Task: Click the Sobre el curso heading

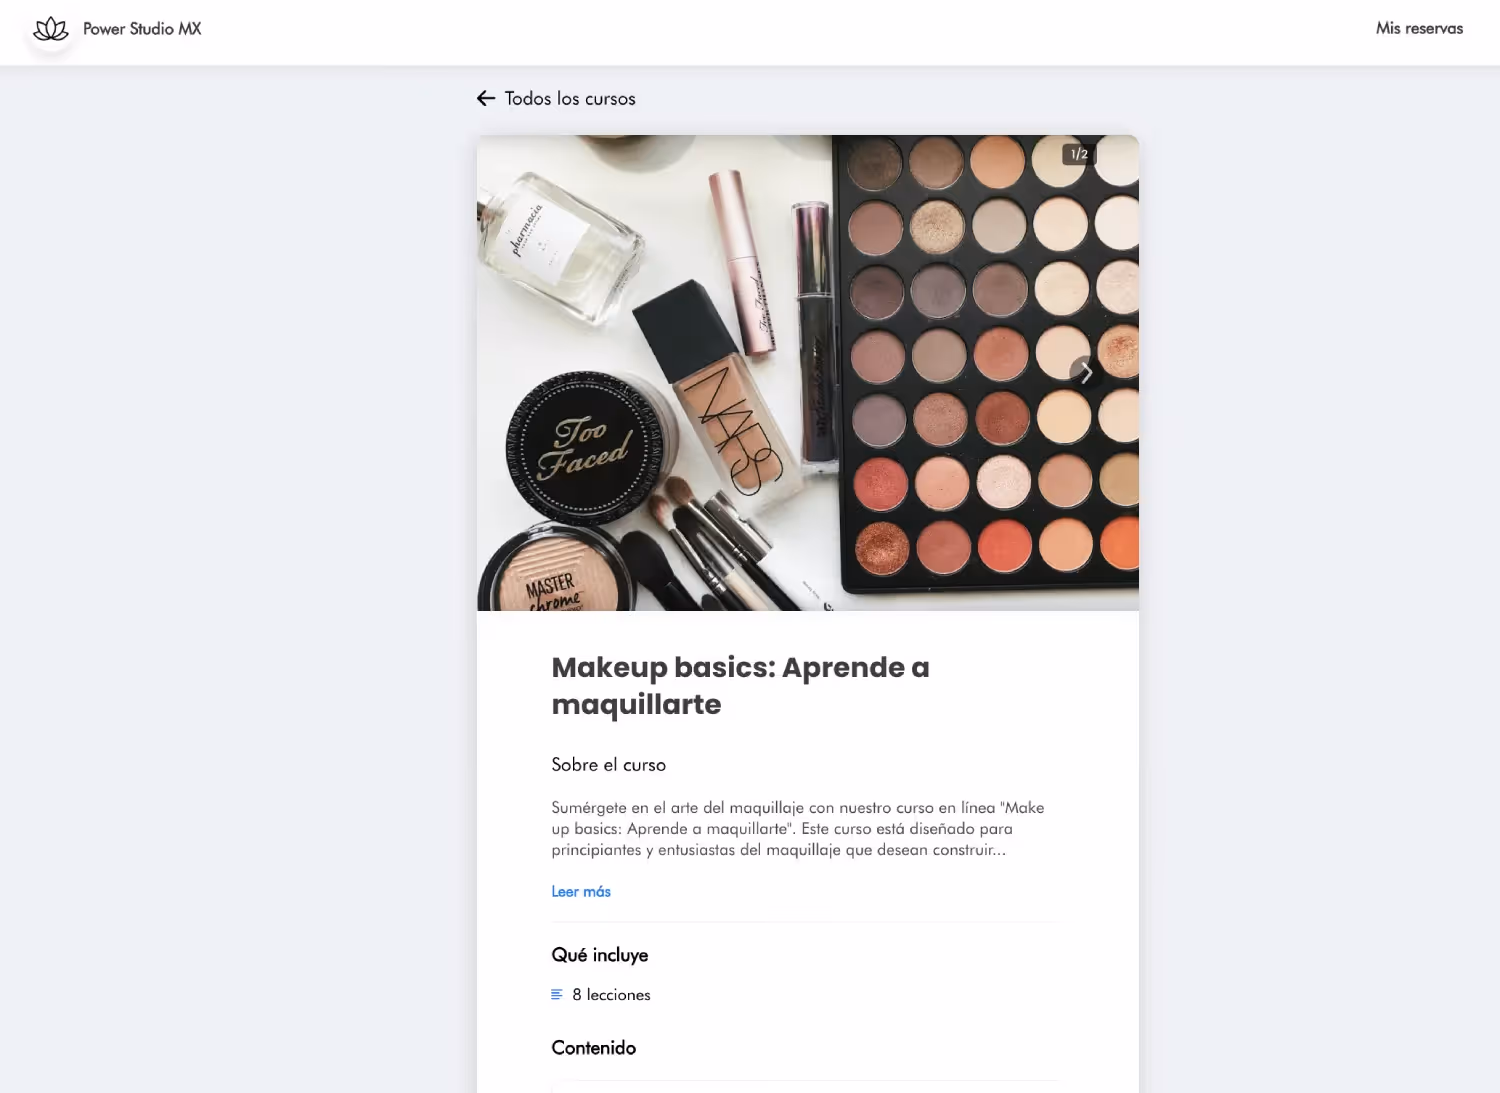Action: click(x=608, y=765)
